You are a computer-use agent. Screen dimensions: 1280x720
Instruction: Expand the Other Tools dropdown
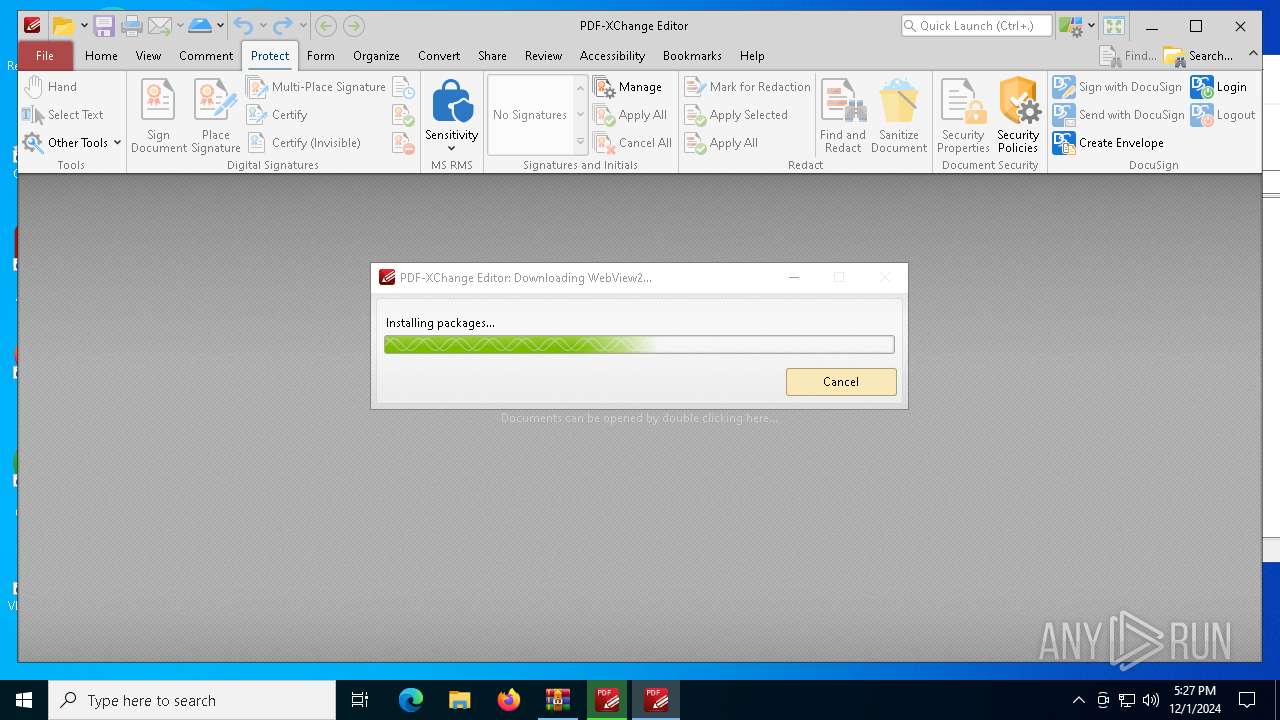click(117, 143)
